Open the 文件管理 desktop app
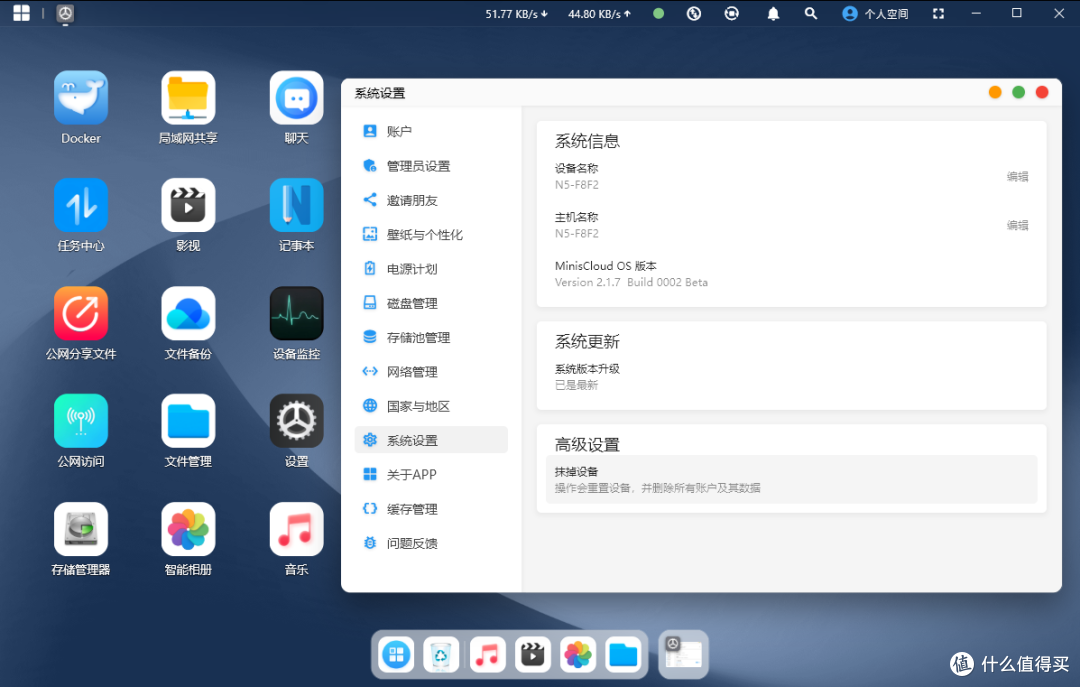Screen dimensions: 1080x687 coord(188,421)
